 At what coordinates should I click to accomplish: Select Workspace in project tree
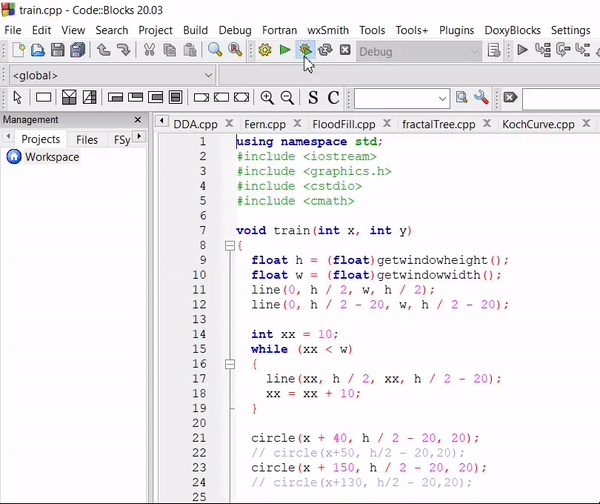point(52,157)
